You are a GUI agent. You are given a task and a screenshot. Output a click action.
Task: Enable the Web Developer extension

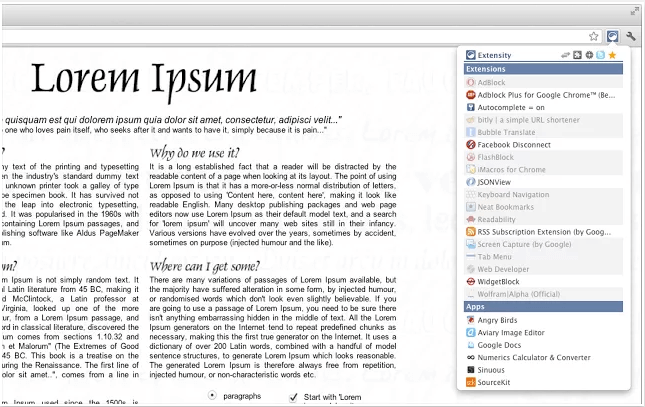[543, 269]
